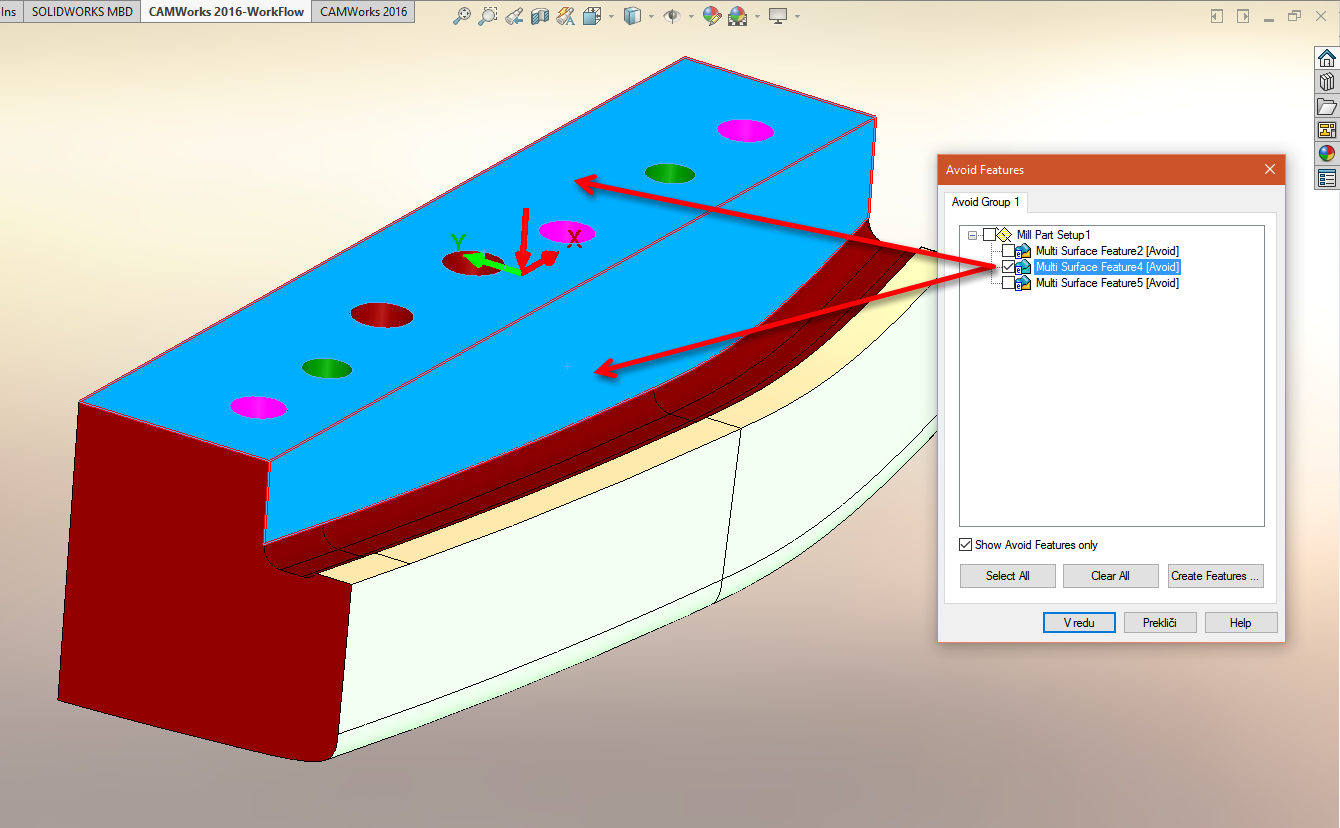1340x828 pixels.
Task: Uncheck the Multi Surface Feature4 checkbox
Action: (x=1007, y=267)
